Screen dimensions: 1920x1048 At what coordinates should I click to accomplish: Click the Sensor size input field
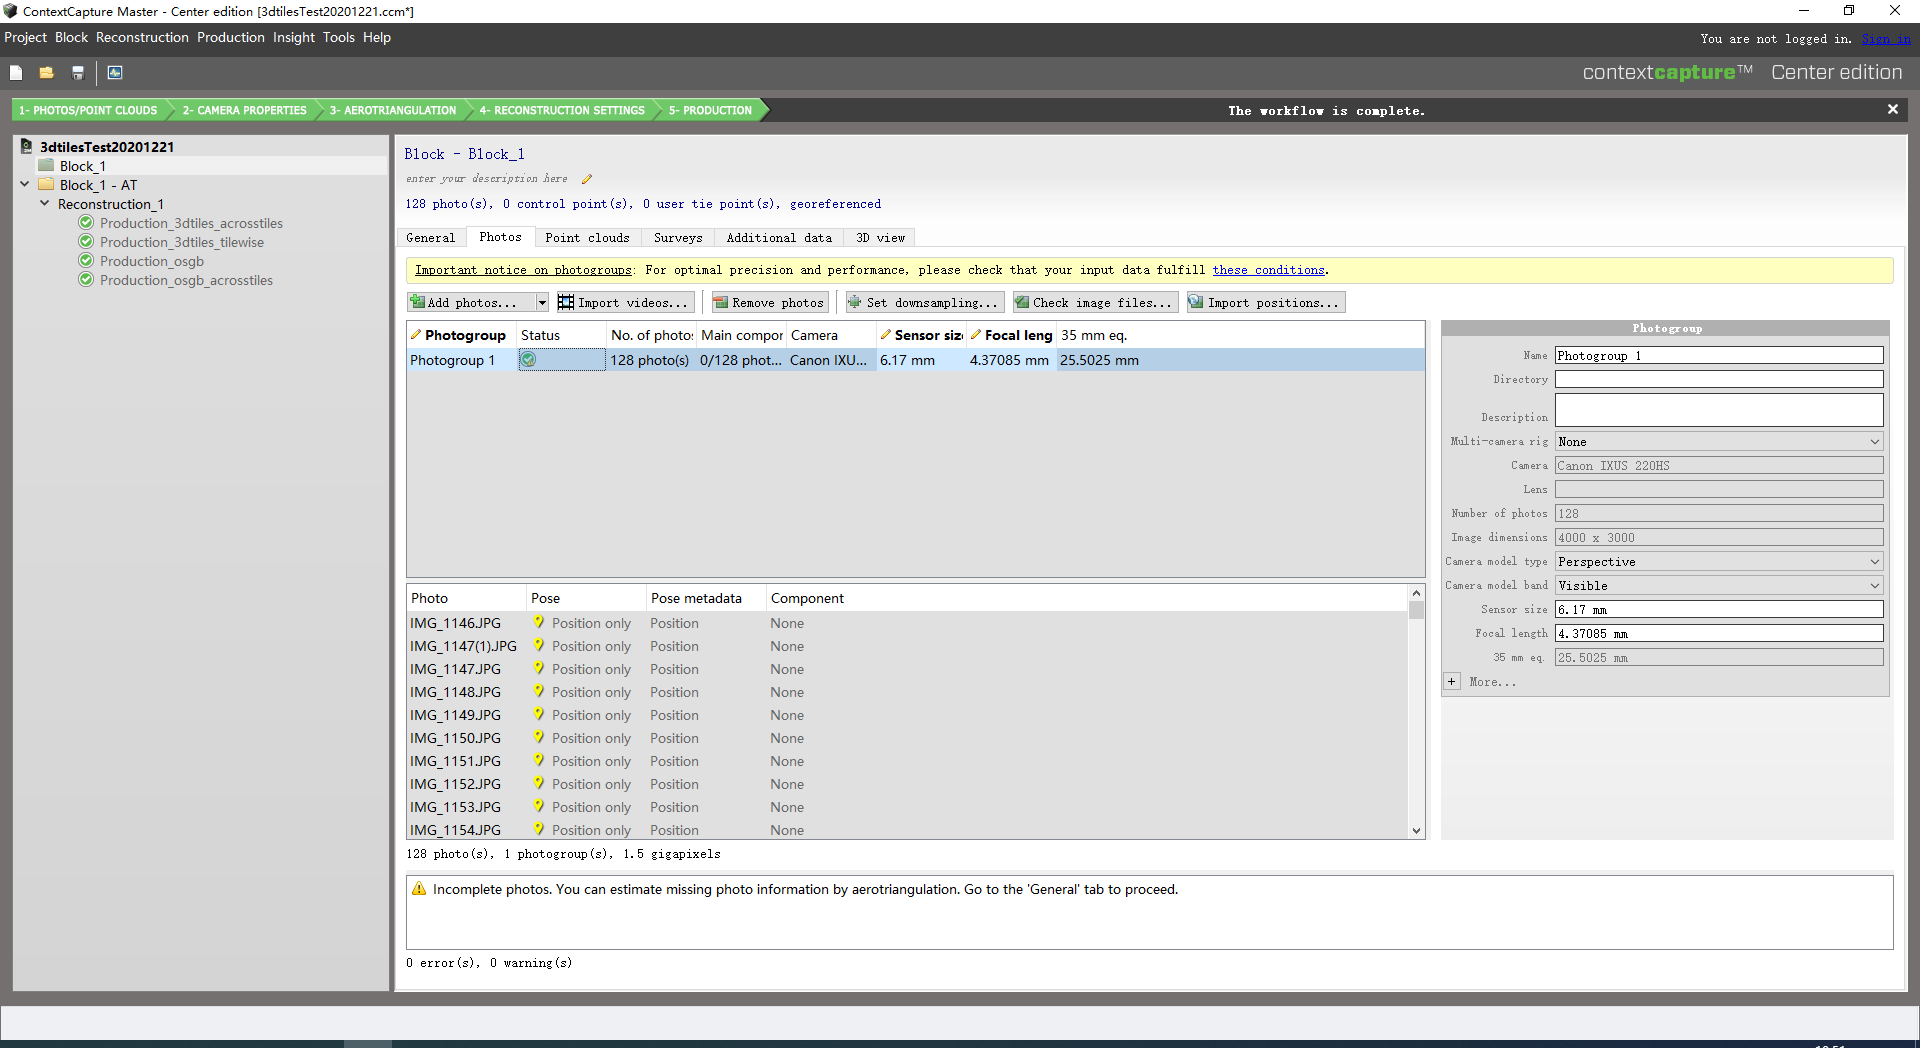(1719, 610)
